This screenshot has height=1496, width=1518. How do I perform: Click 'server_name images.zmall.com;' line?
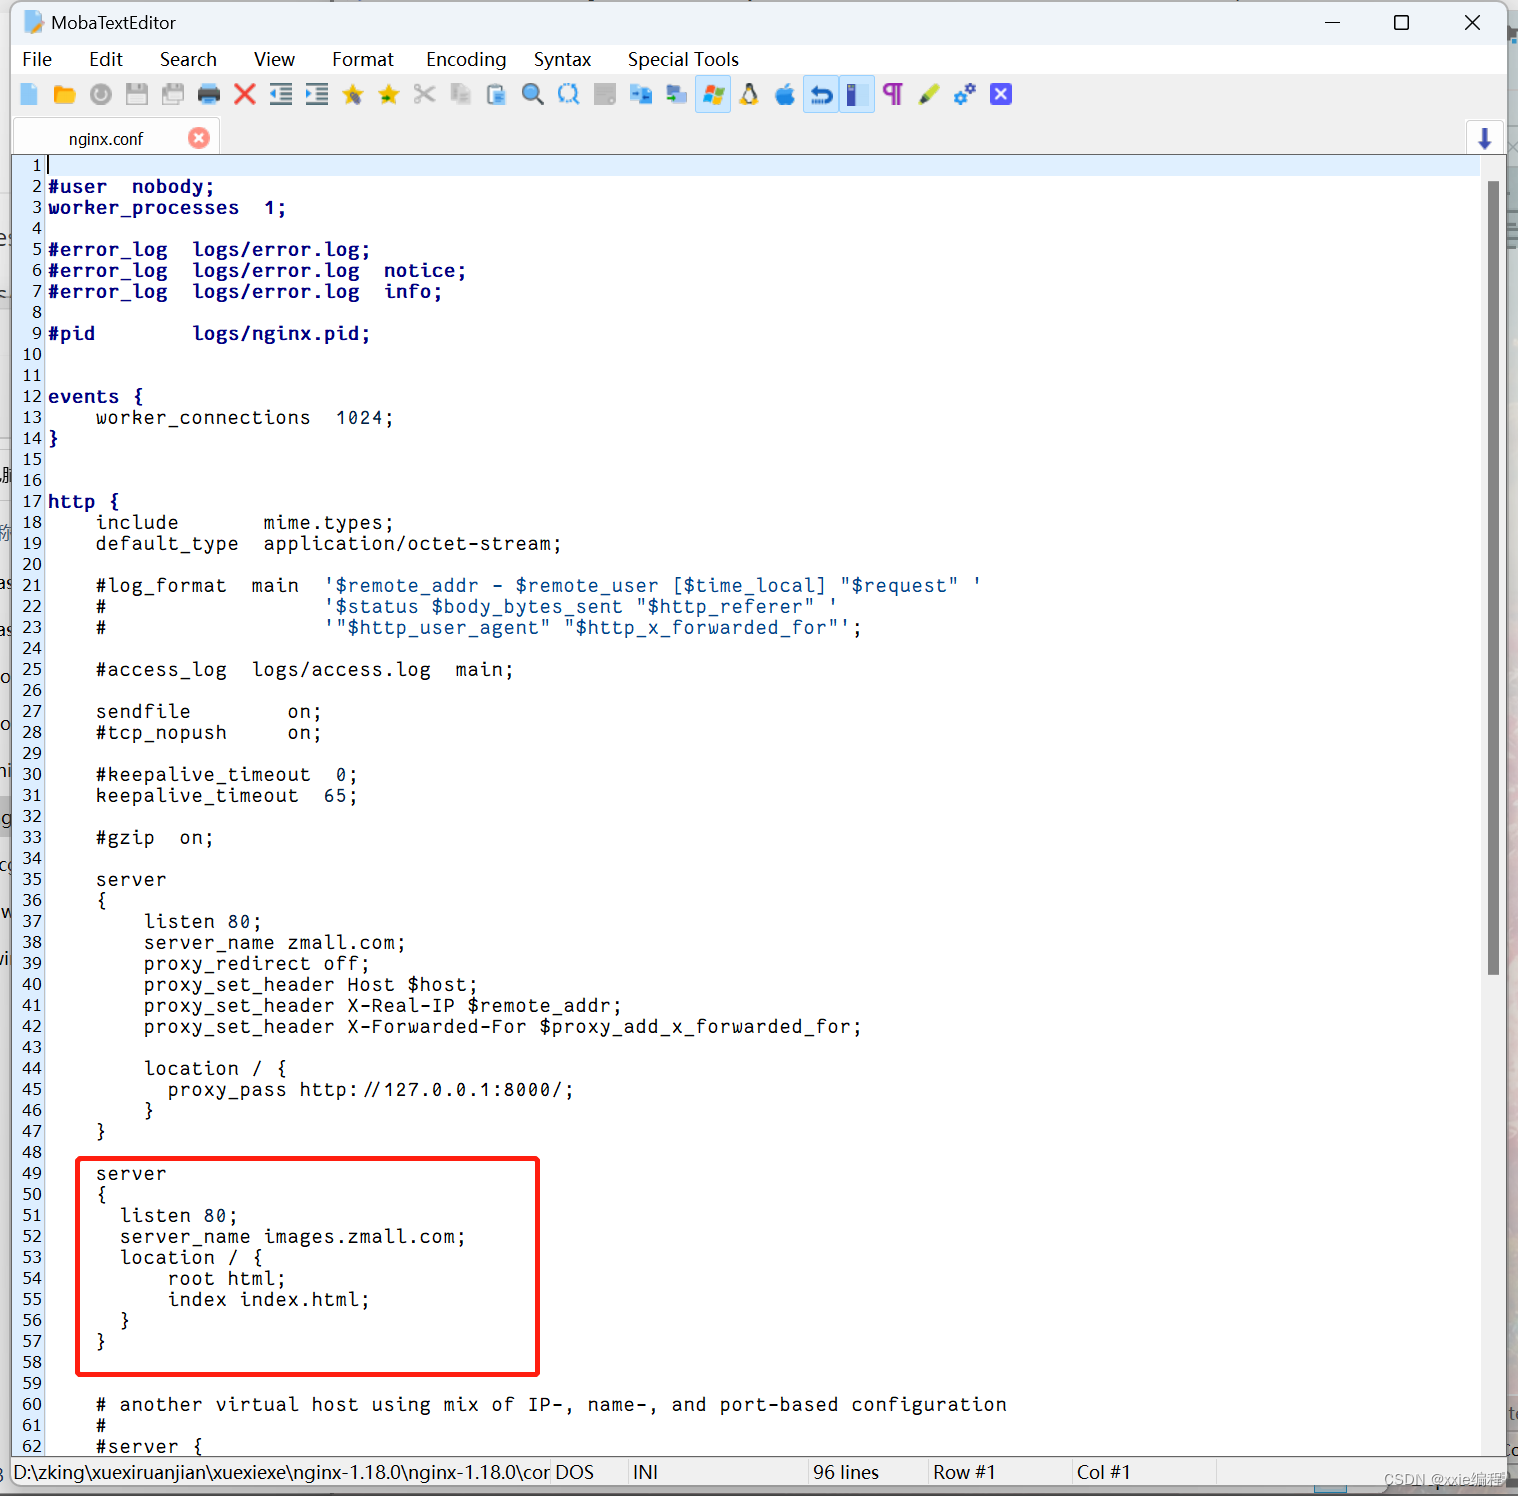[x=293, y=1237]
